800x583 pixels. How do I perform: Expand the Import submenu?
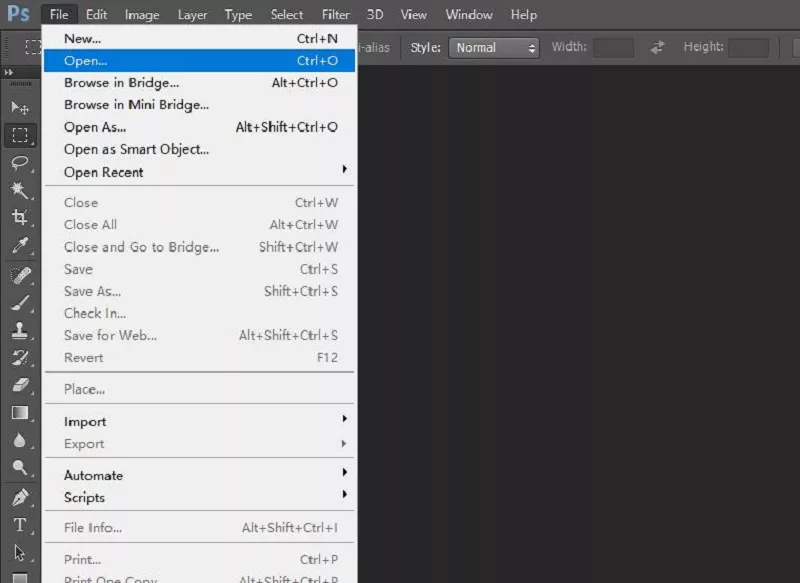coord(199,421)
